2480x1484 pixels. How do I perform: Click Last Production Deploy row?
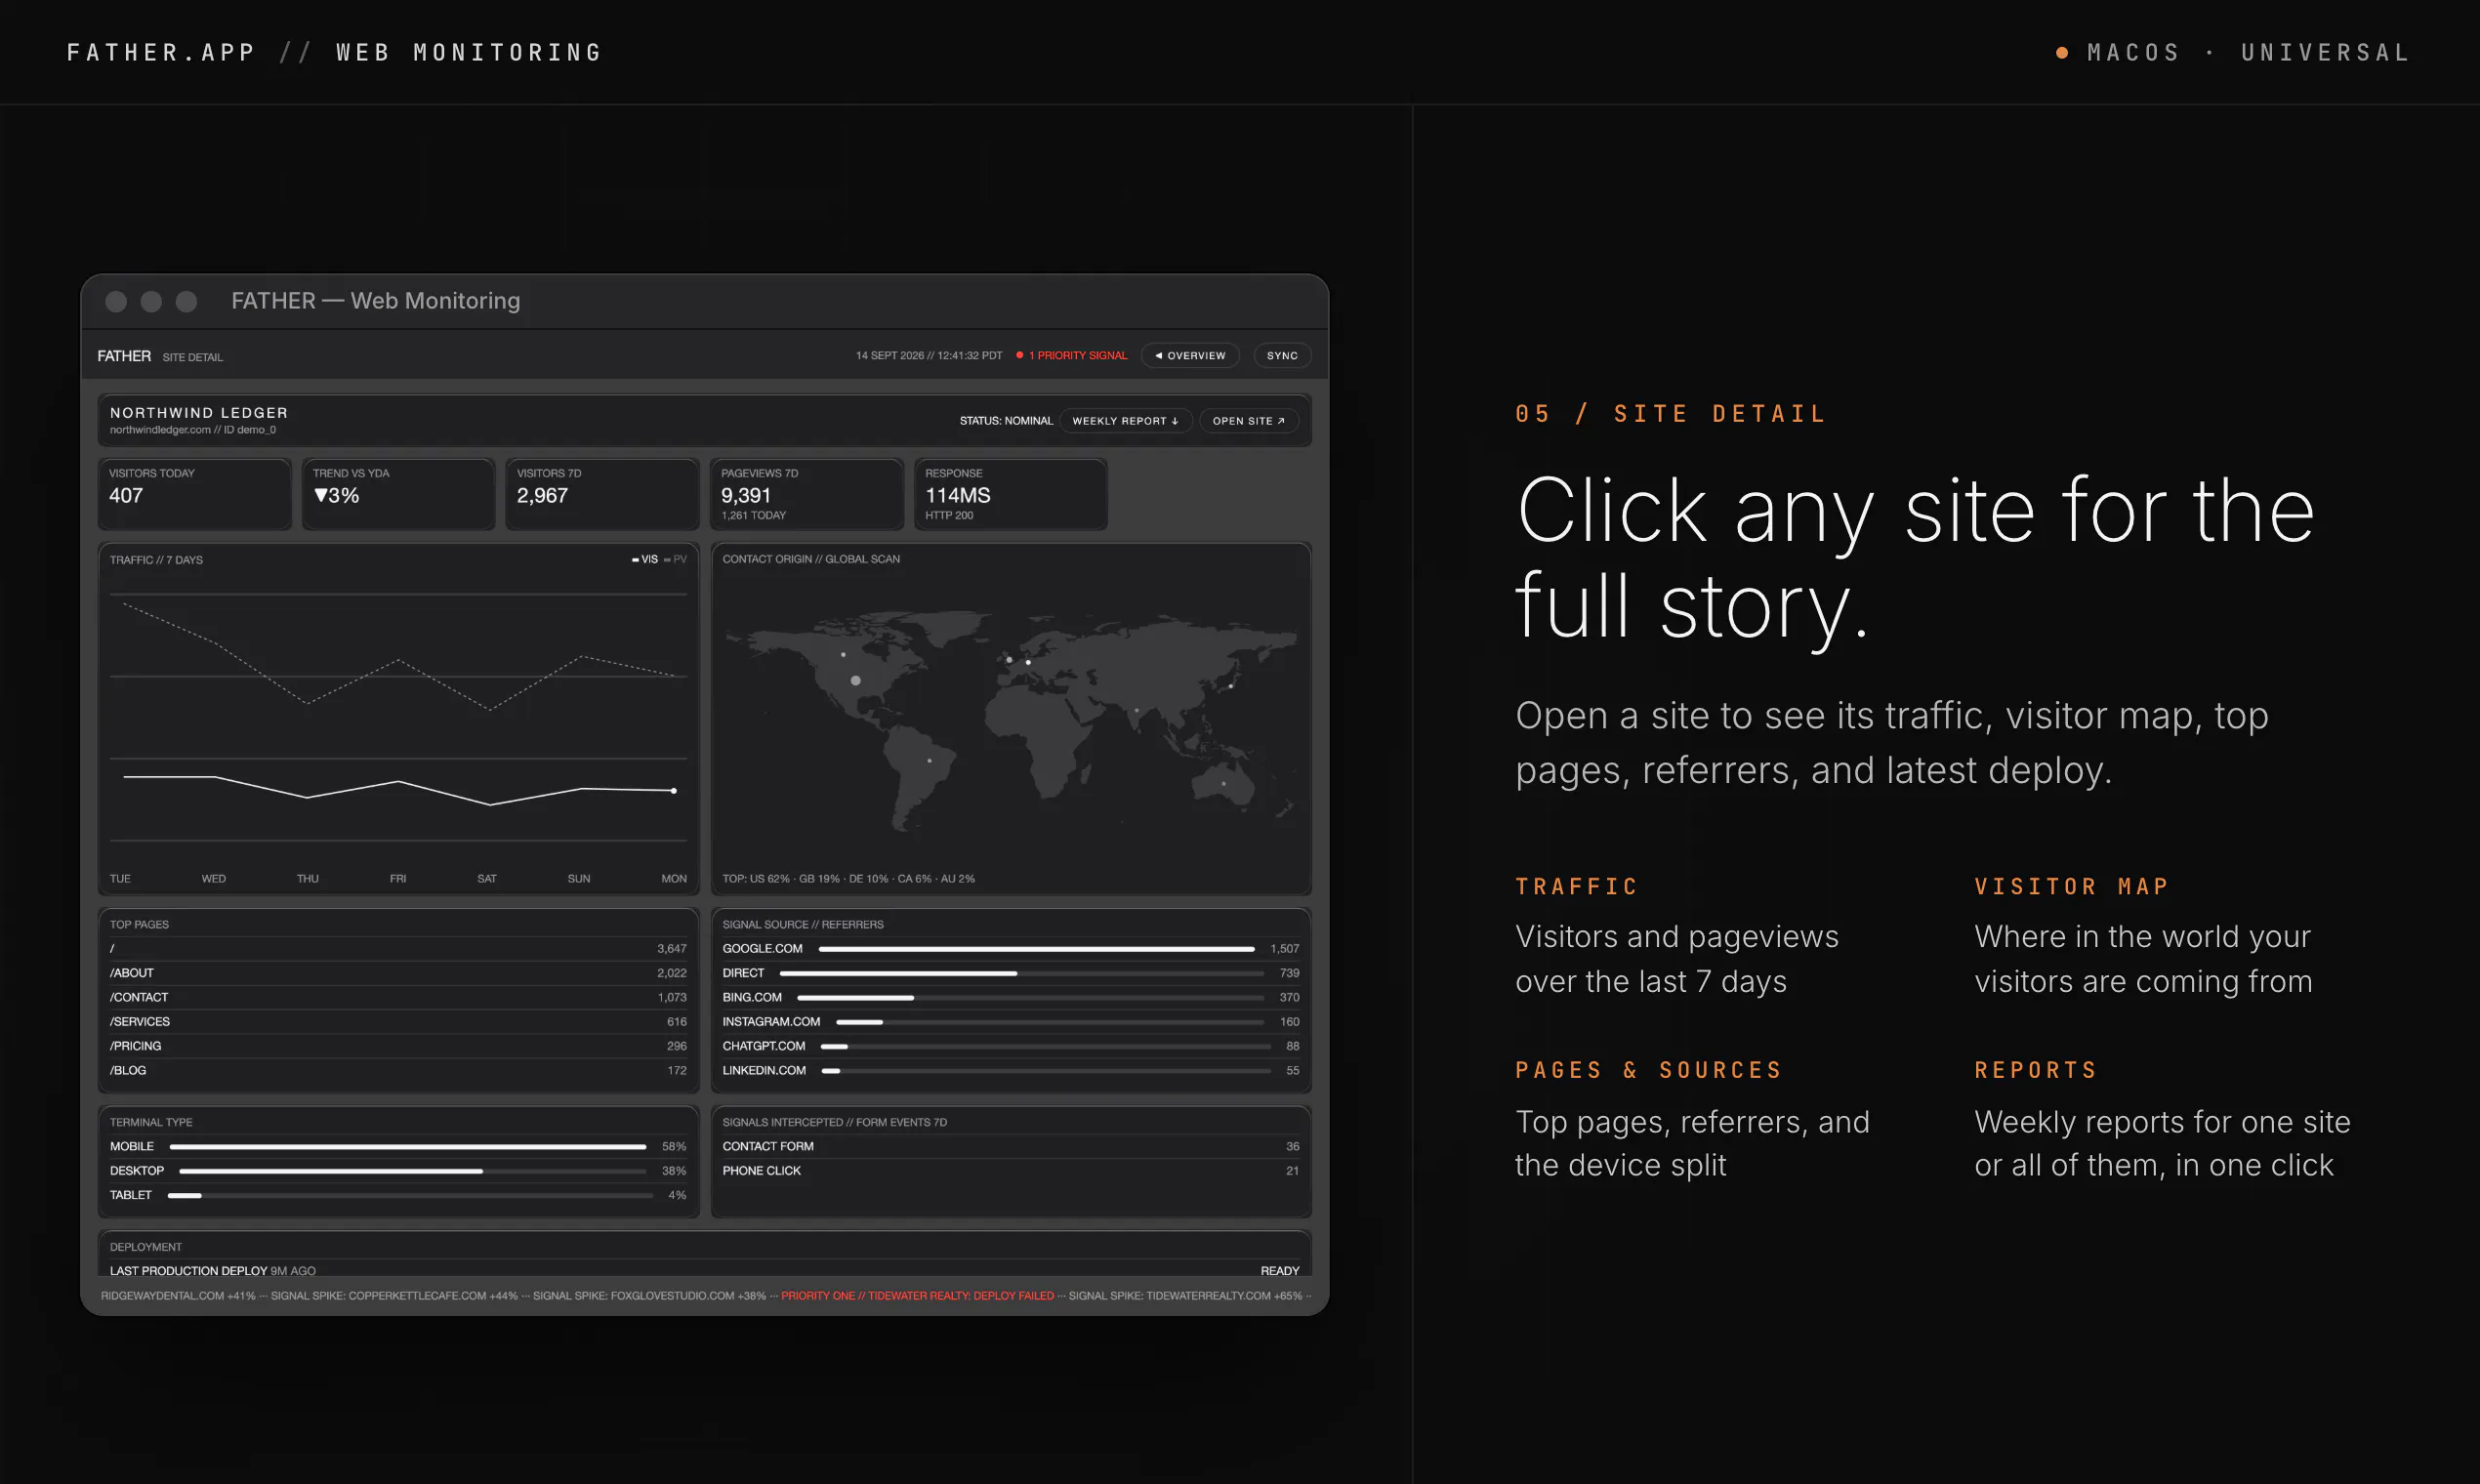[x=704, y=1270]
